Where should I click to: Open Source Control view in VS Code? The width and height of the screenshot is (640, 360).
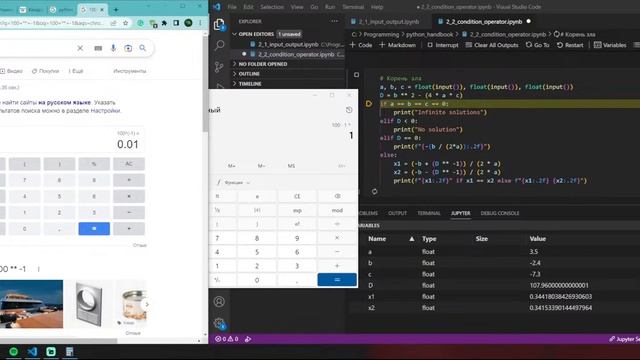pyautogui.click(x=219, y=67)
